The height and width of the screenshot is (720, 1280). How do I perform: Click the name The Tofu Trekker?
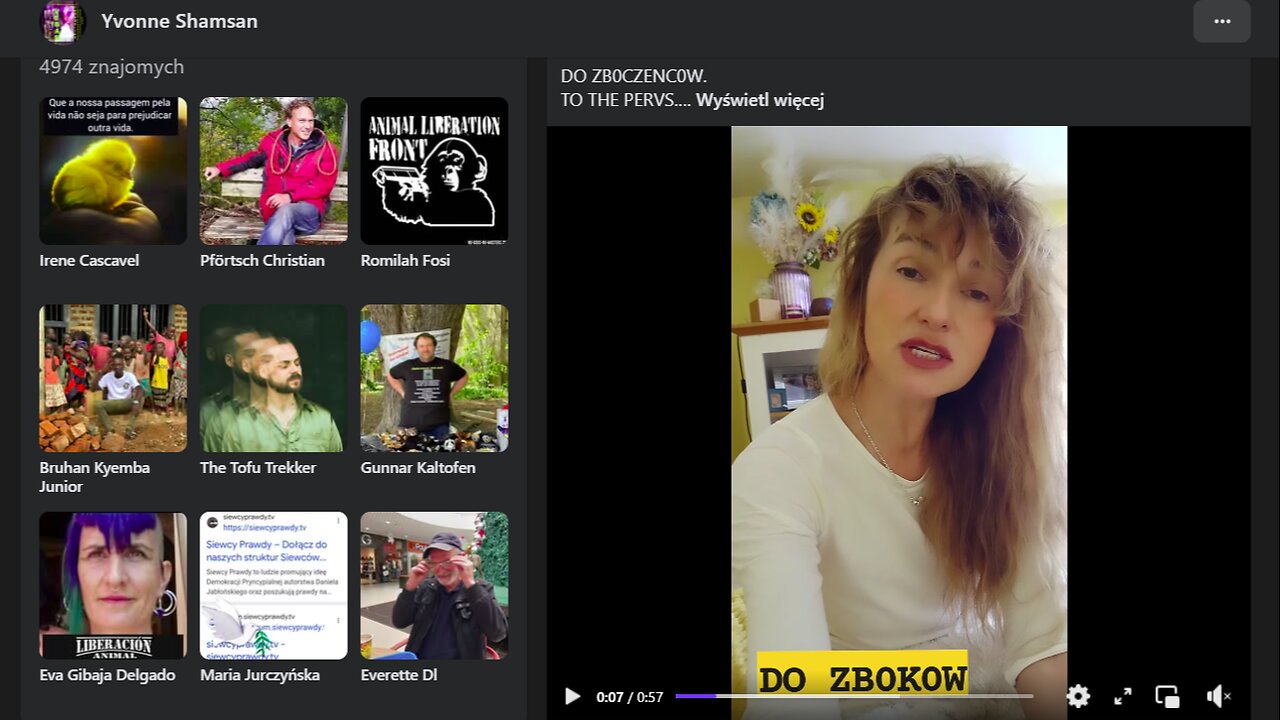pyautogui.click(x=258, y=467)
